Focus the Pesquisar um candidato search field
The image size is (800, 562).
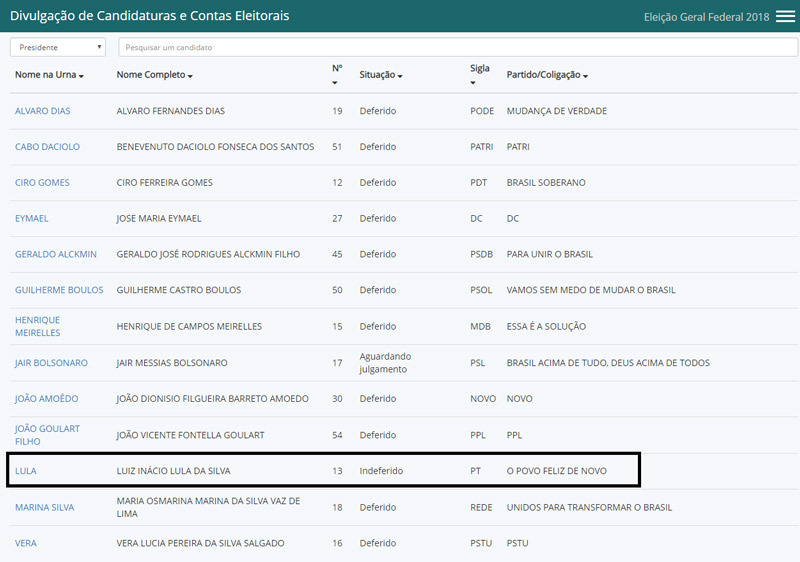458,47
